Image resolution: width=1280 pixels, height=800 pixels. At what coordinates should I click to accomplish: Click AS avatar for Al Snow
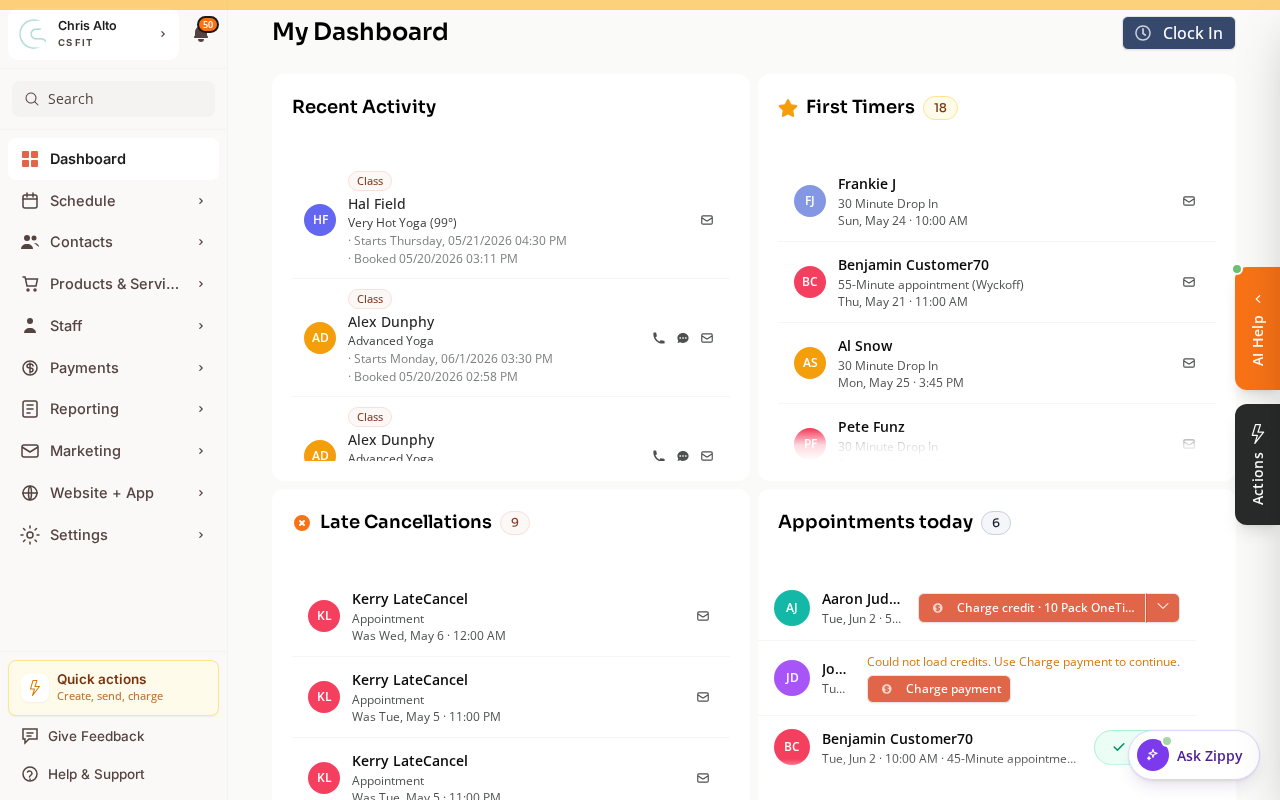point(810,363)
